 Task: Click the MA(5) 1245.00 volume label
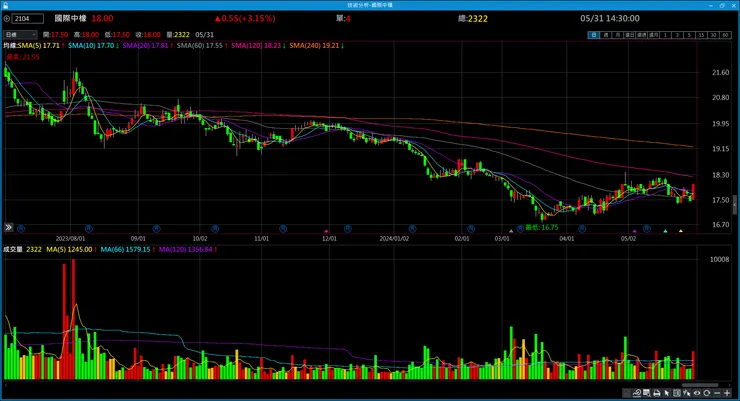point(69,249)
